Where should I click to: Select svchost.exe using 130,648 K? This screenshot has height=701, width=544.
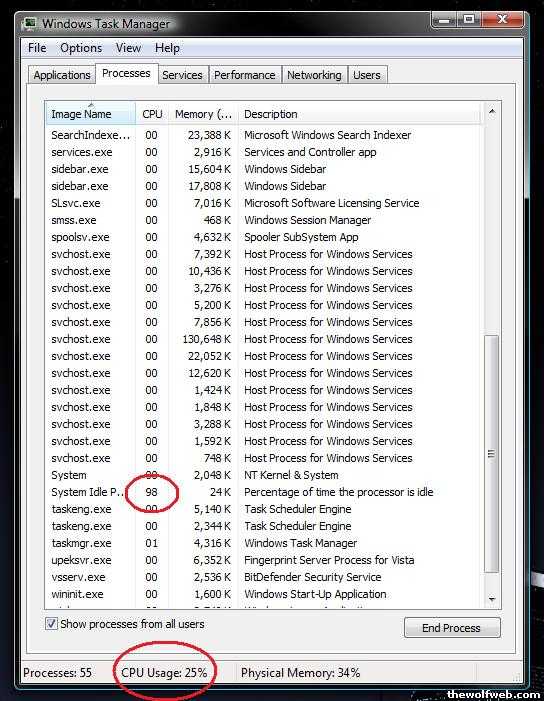pos(264,339)
